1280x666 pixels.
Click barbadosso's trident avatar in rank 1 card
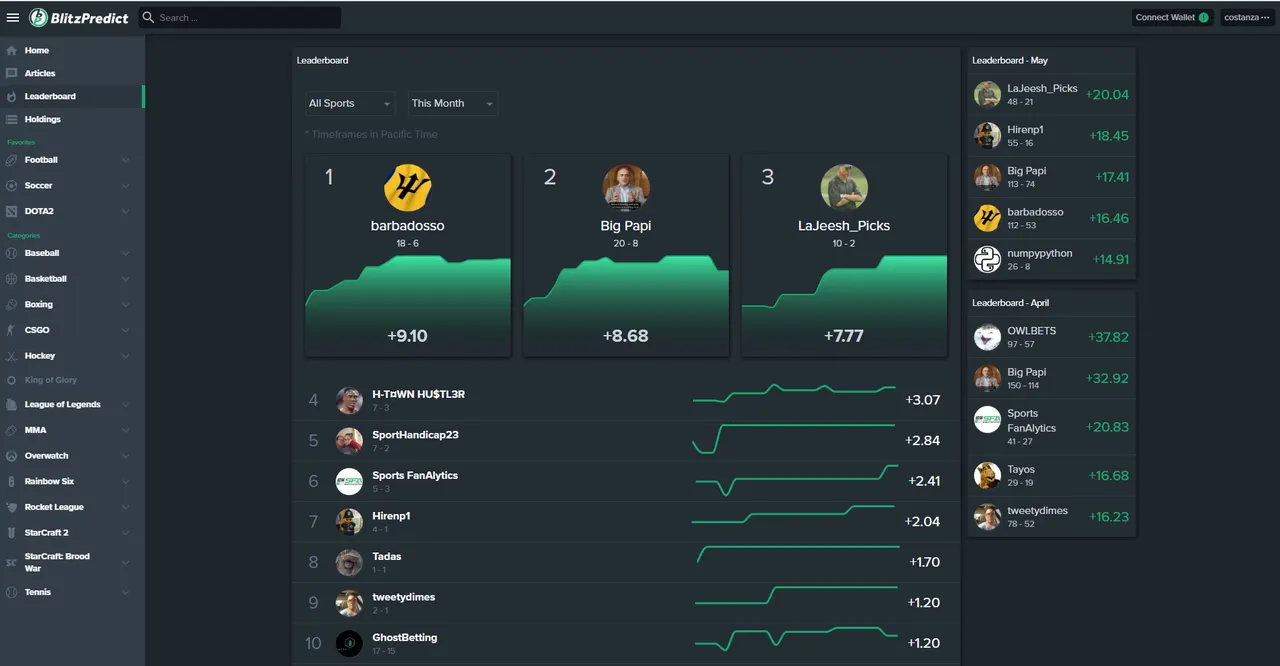407,187
